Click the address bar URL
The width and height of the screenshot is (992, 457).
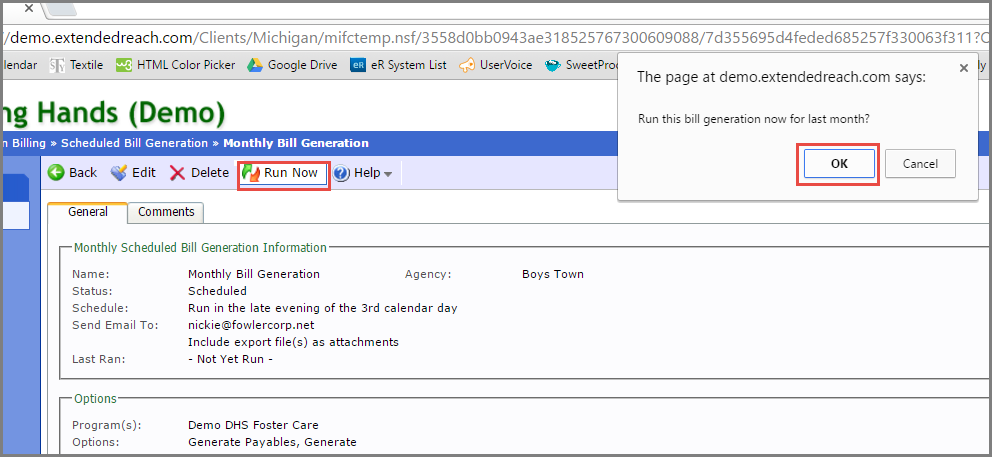(496, 38)
